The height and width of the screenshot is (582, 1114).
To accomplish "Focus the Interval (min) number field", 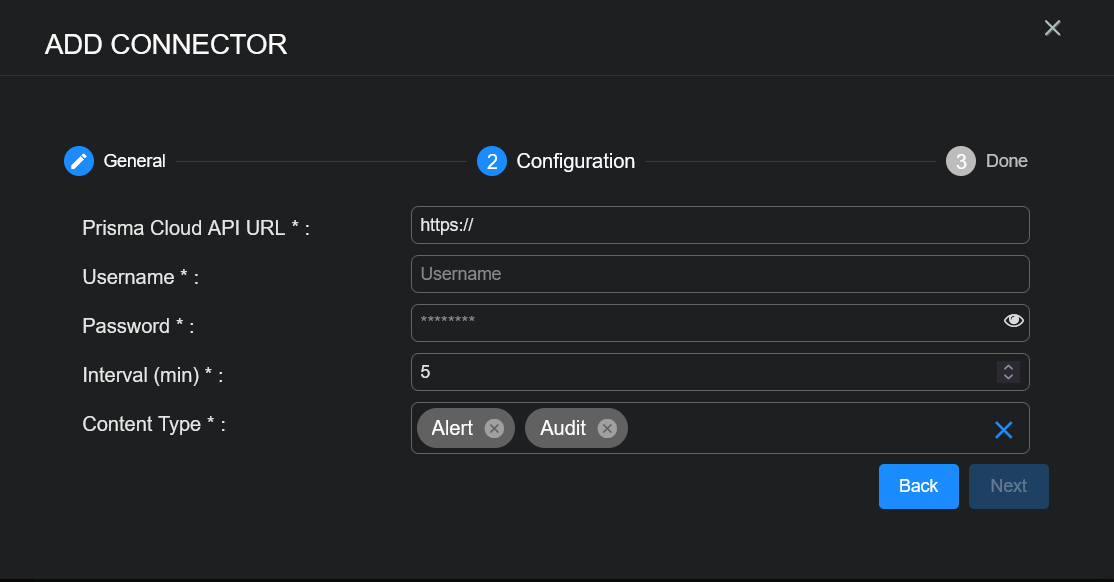I will pyautogui.click(x=700, y=372).
